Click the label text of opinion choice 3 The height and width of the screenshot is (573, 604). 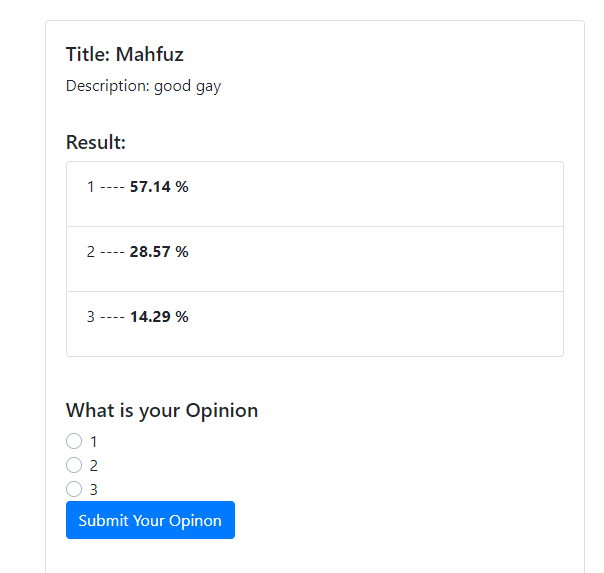94,489
